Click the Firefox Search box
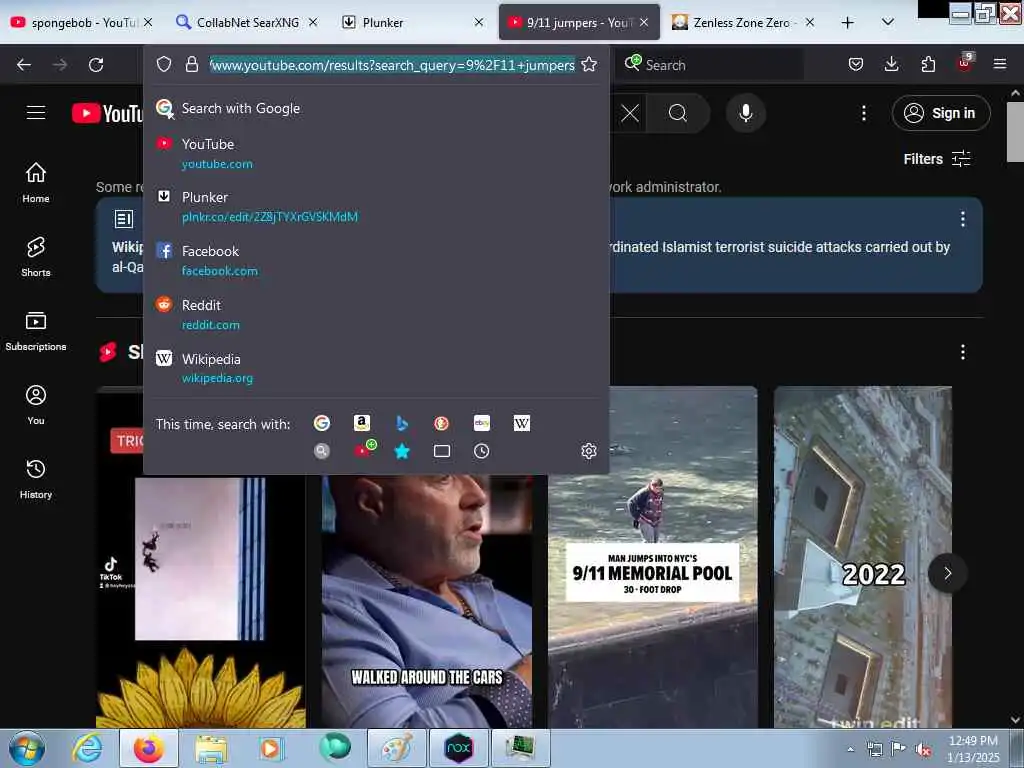Image resolution: width=1024 pixels, height=768 pixels. (712, 65)
